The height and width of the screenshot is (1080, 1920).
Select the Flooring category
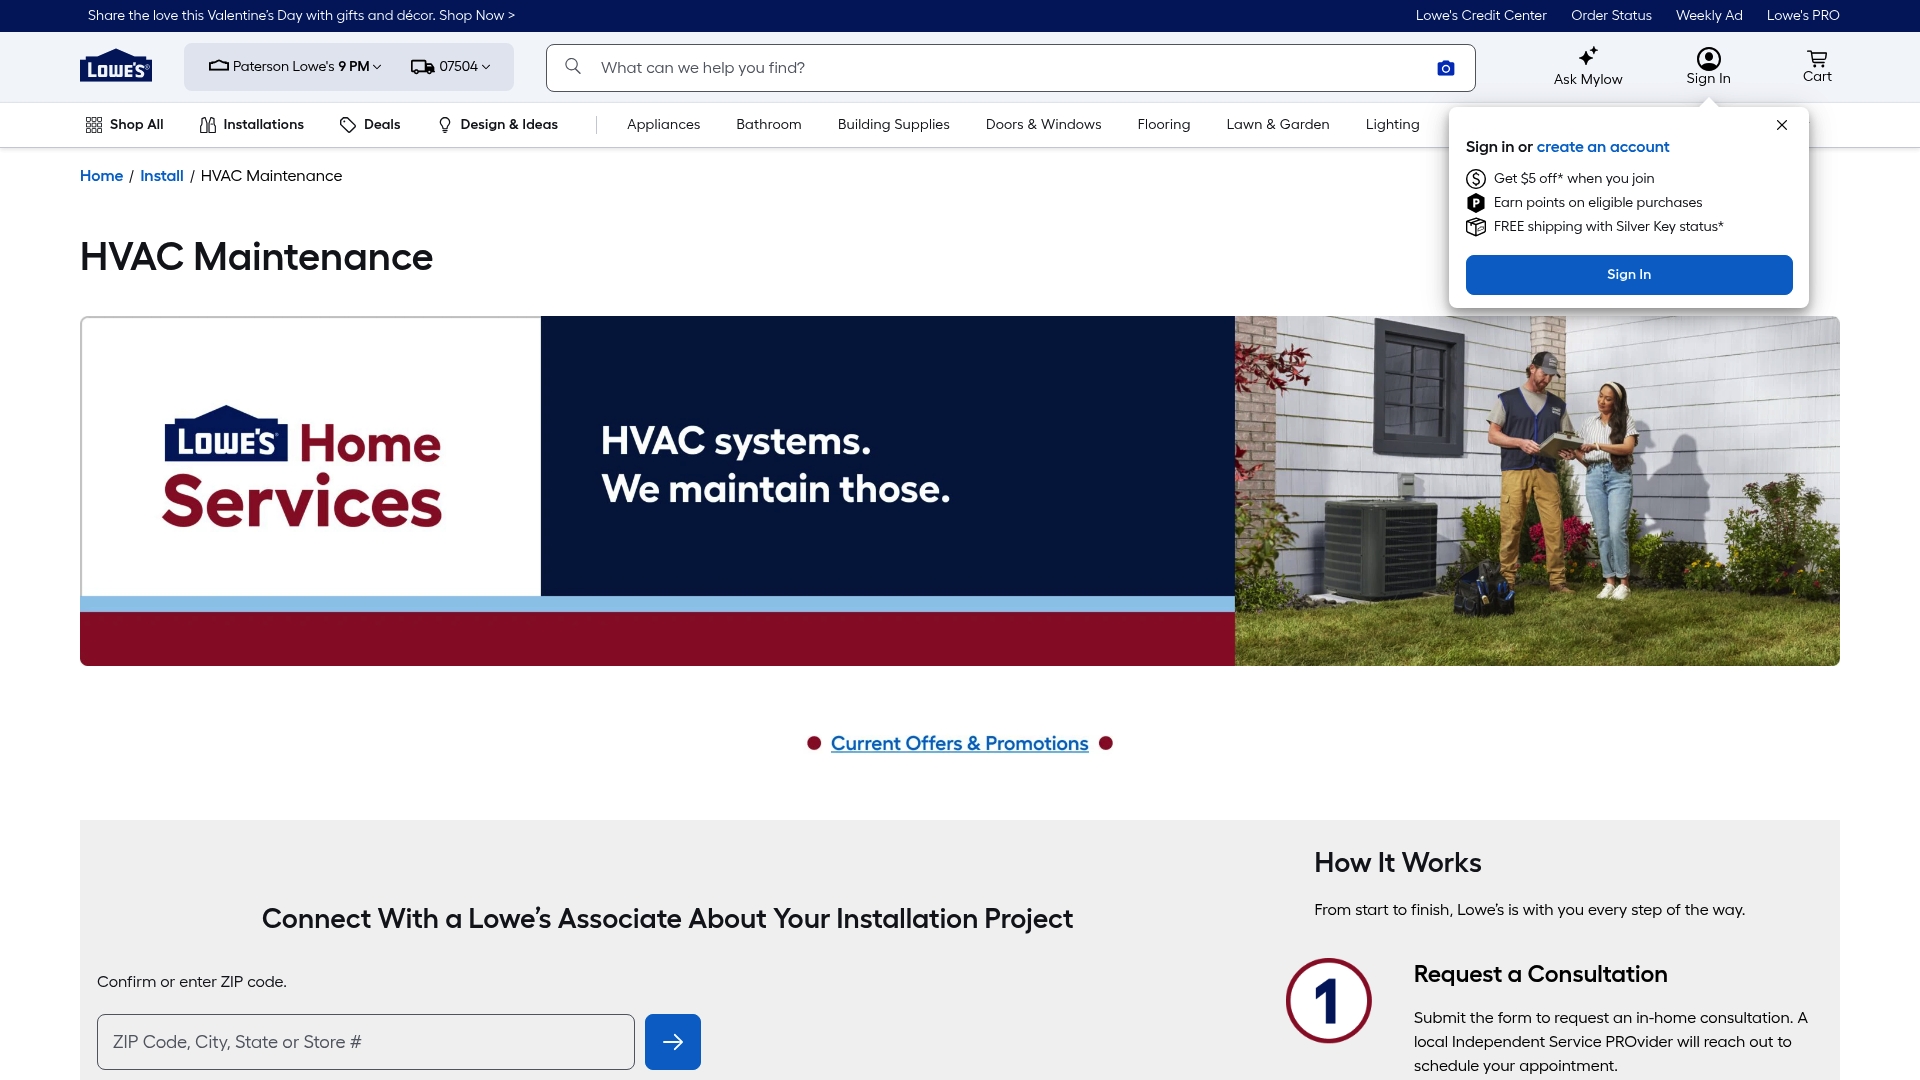coord(1164,125)
